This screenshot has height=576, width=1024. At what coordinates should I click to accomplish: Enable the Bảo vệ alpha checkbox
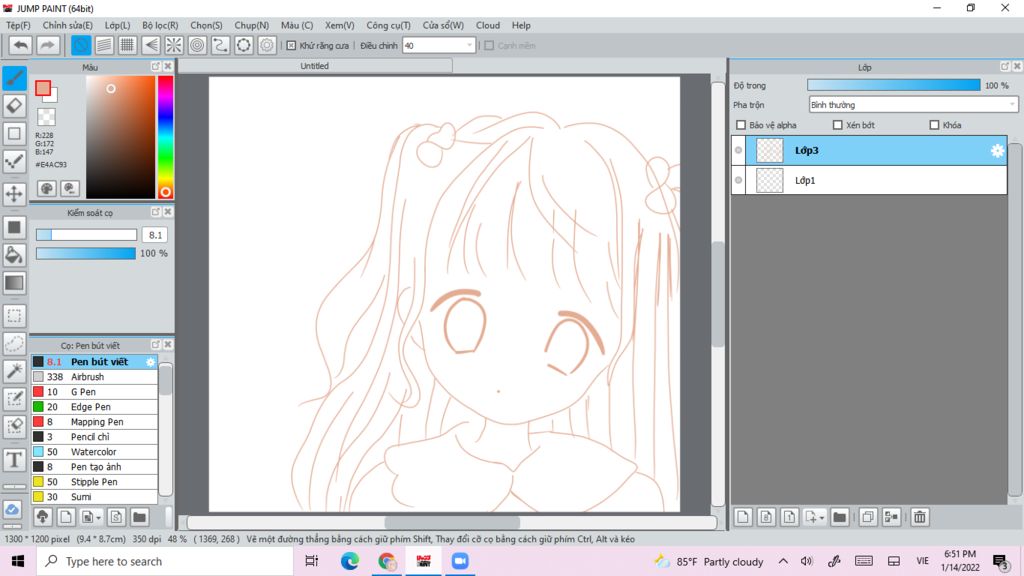point(741,125)
